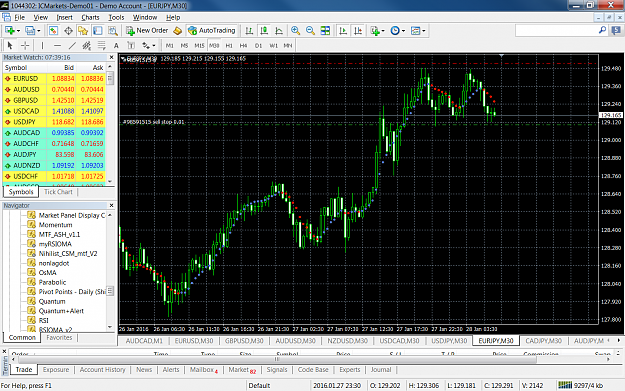Close the Navigator panel
Image resolution: width=625 pixels, height=391 pixels.
point(112,206)
